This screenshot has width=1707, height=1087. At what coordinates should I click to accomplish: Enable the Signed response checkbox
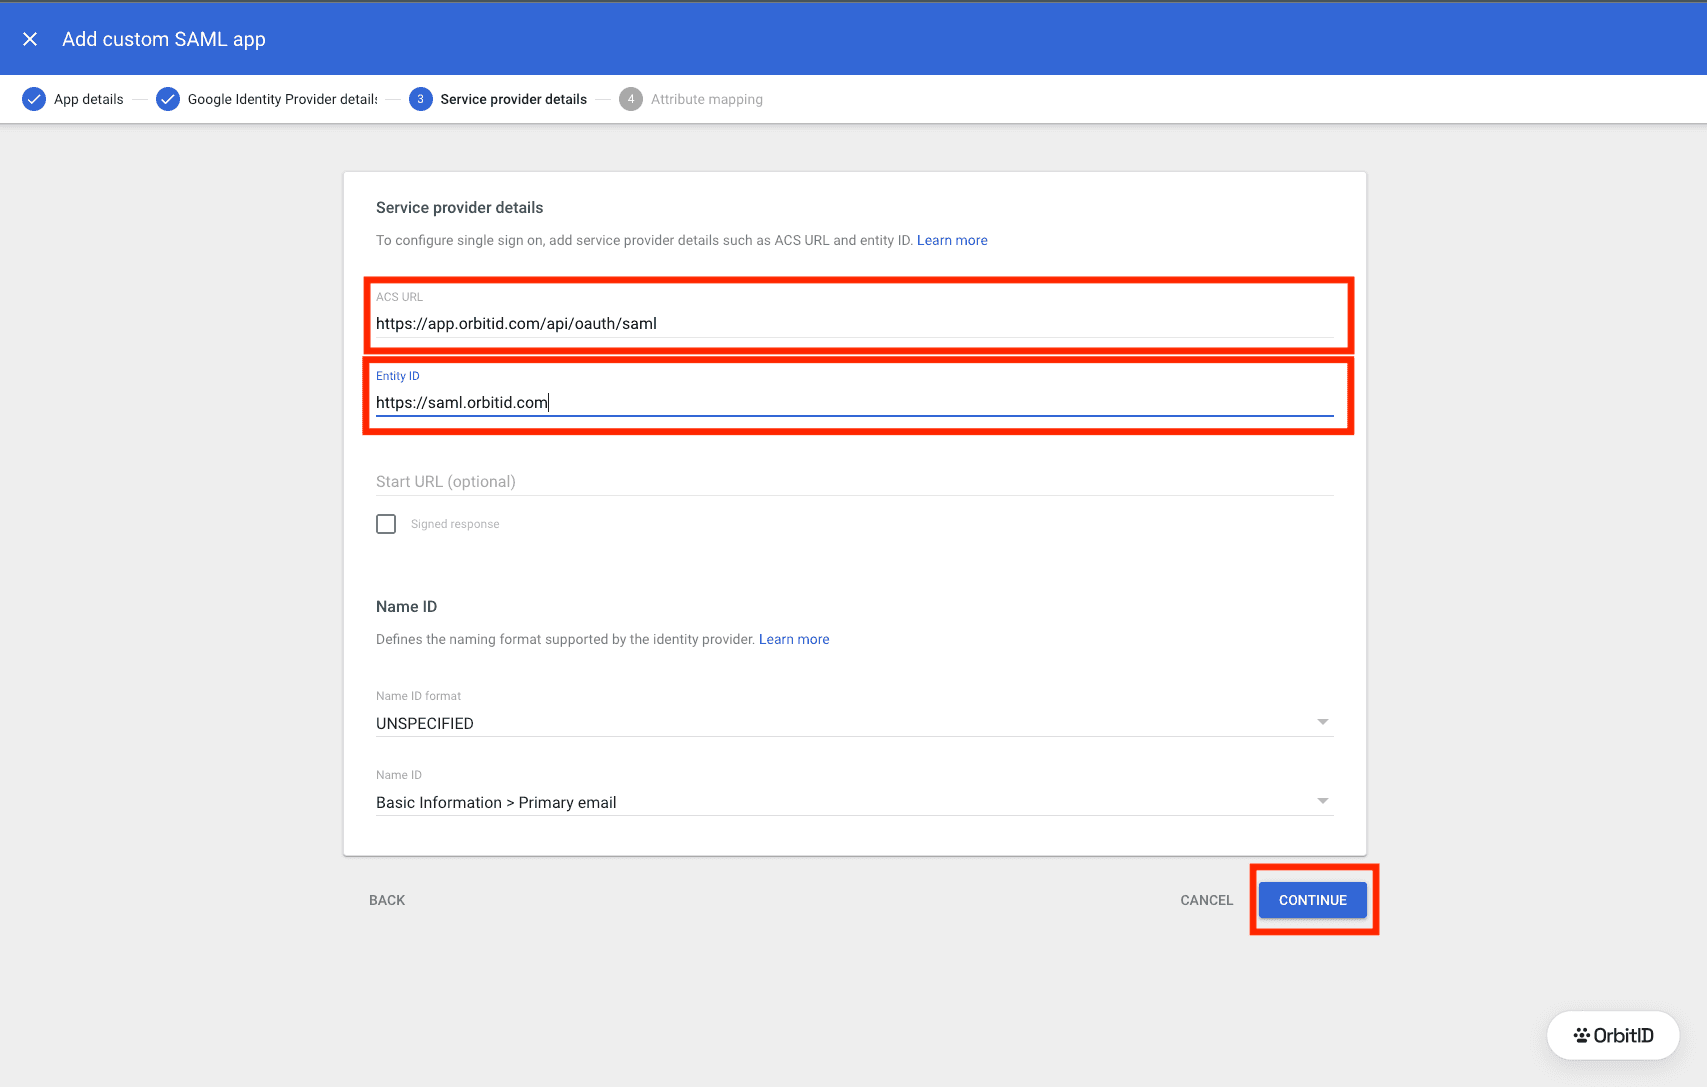[x=386, y=524]
